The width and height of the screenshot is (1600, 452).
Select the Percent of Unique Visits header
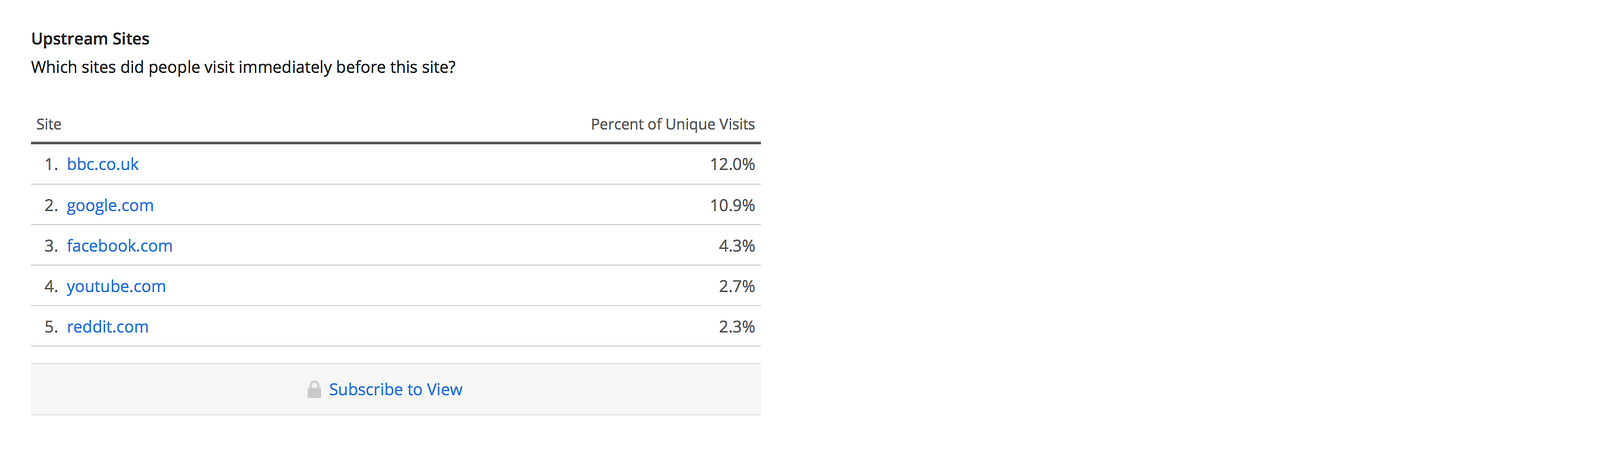tap(672, 124)
